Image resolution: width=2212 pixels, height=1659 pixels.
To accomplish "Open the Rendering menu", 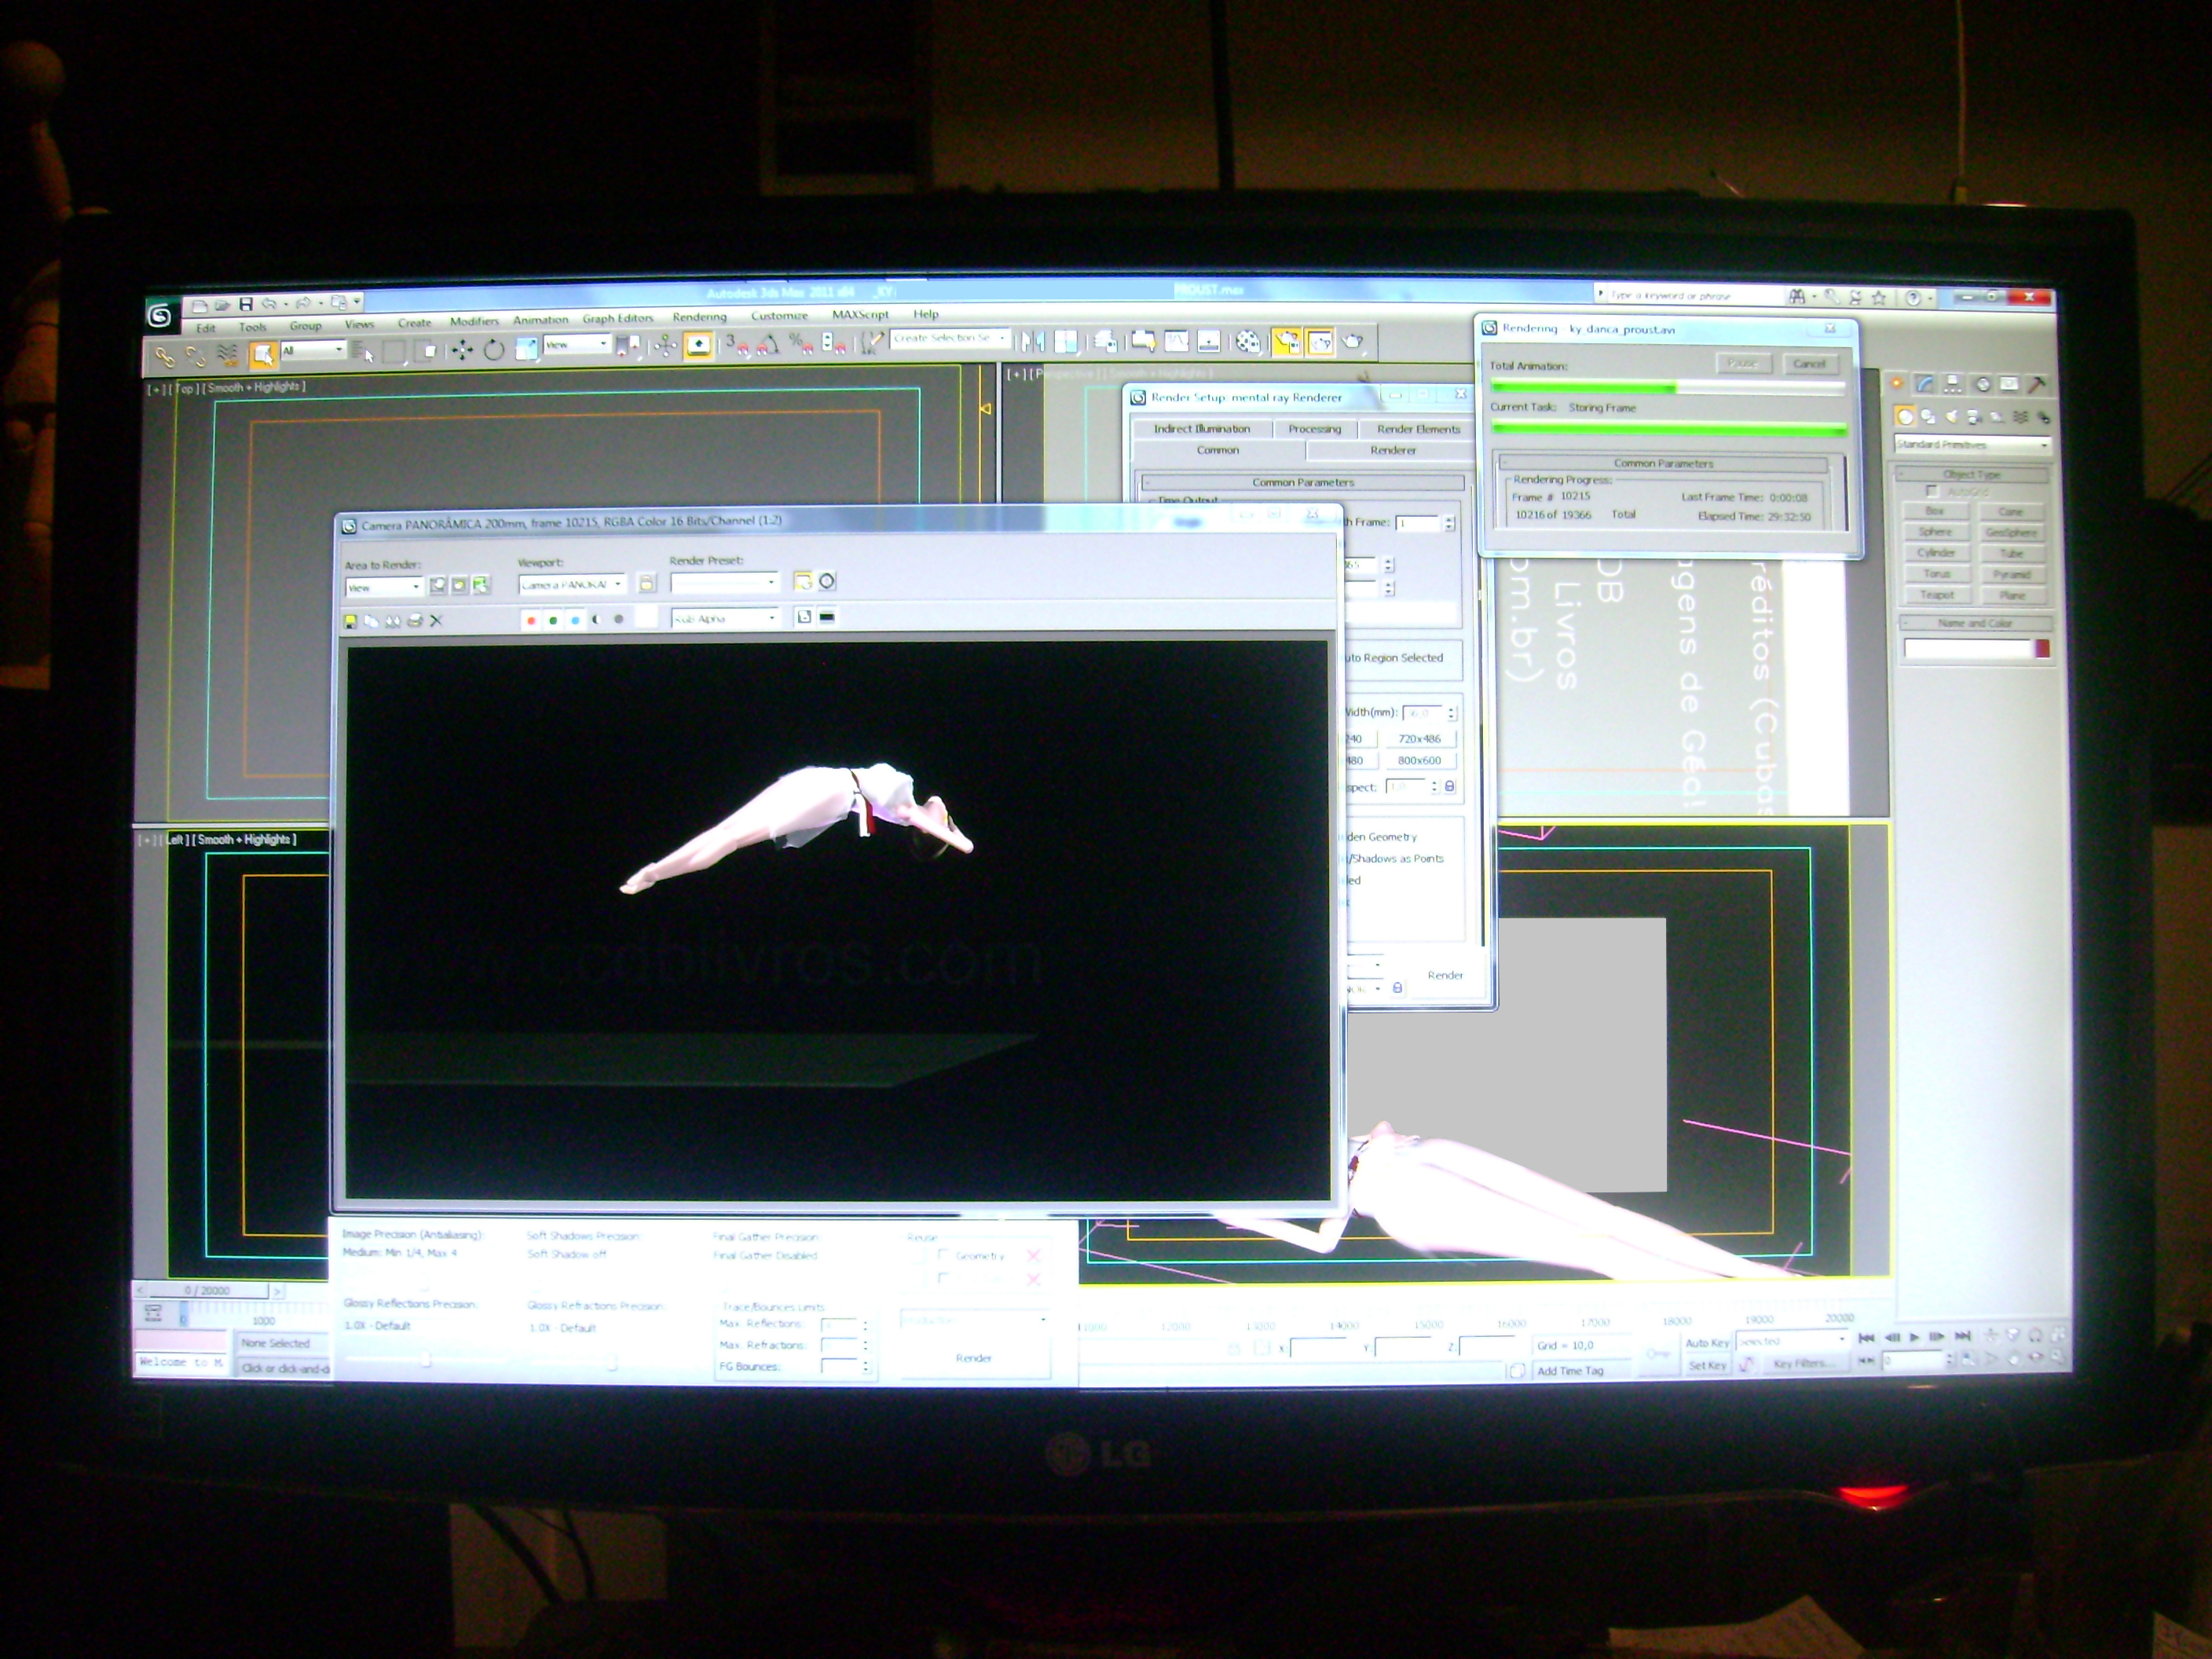I will point(699,317).
